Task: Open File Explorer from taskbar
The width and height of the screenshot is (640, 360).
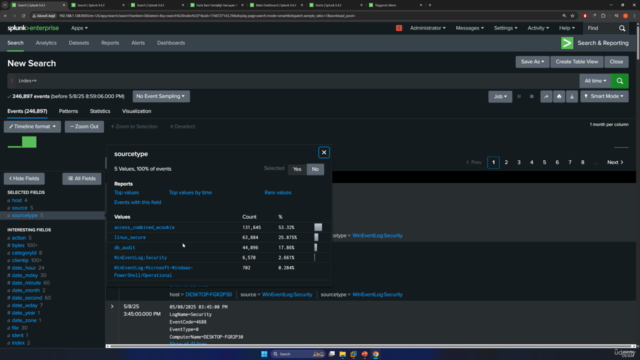Action: tap(342, 354)
